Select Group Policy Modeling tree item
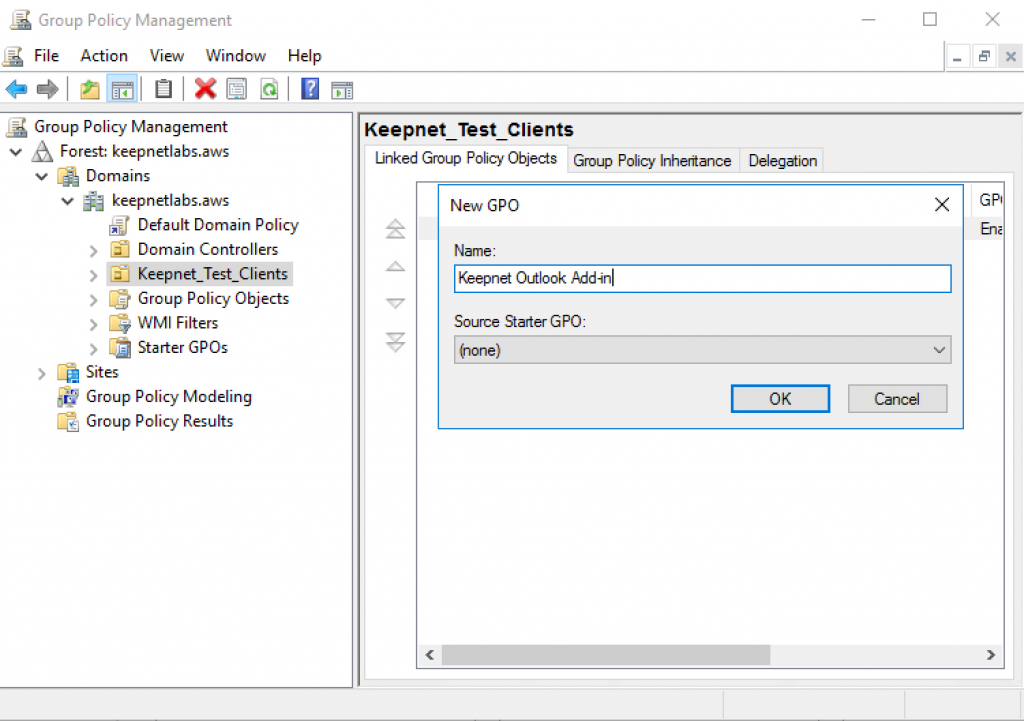Screen dimensions: 1024x721 pyautogui.click(x=168, y=396)
